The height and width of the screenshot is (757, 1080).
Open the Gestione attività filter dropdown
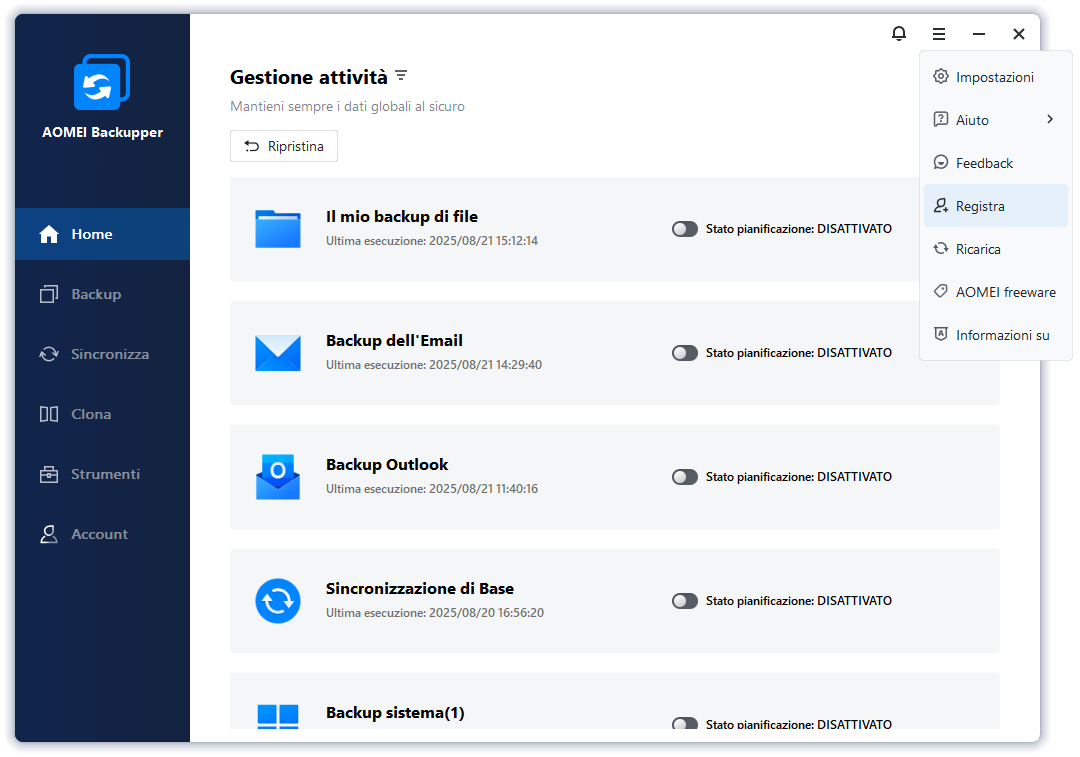point(401,76)
